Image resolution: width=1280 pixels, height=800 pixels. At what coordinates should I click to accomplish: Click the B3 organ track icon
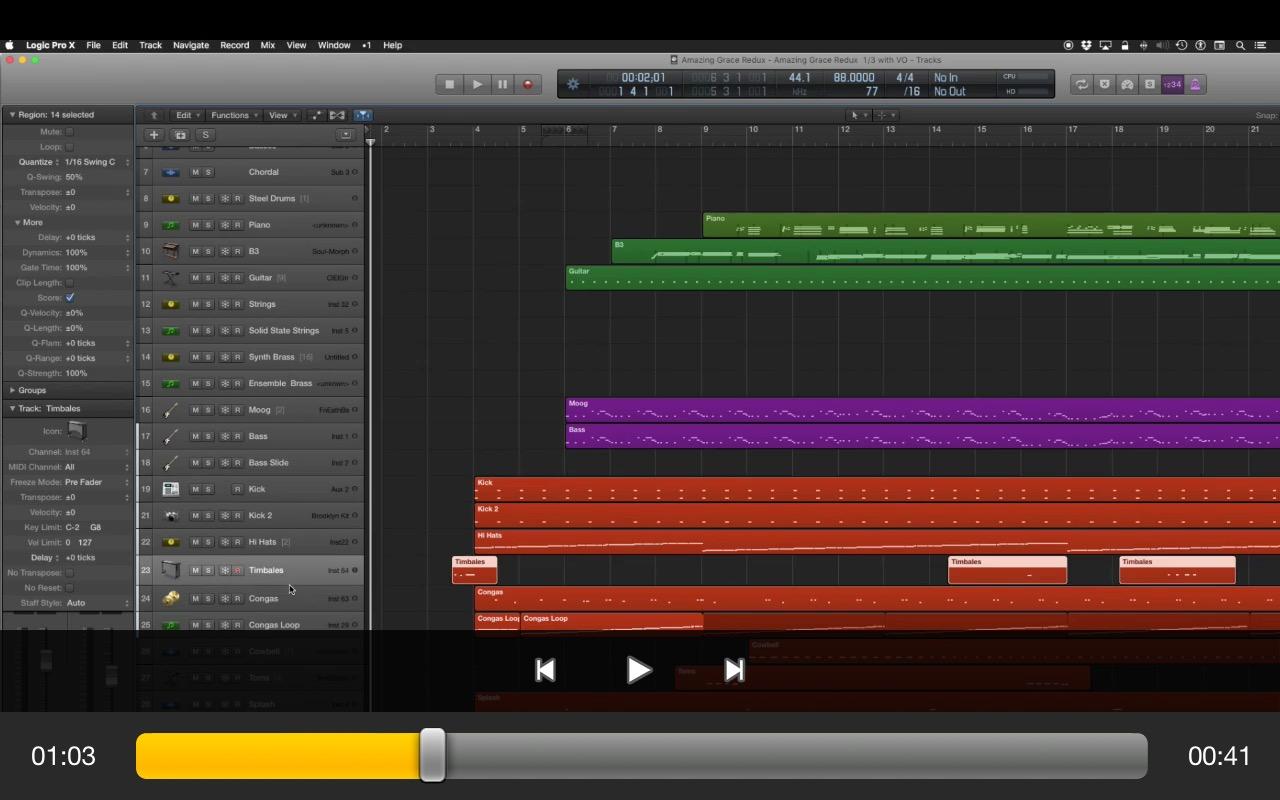[x=171, y=251]
